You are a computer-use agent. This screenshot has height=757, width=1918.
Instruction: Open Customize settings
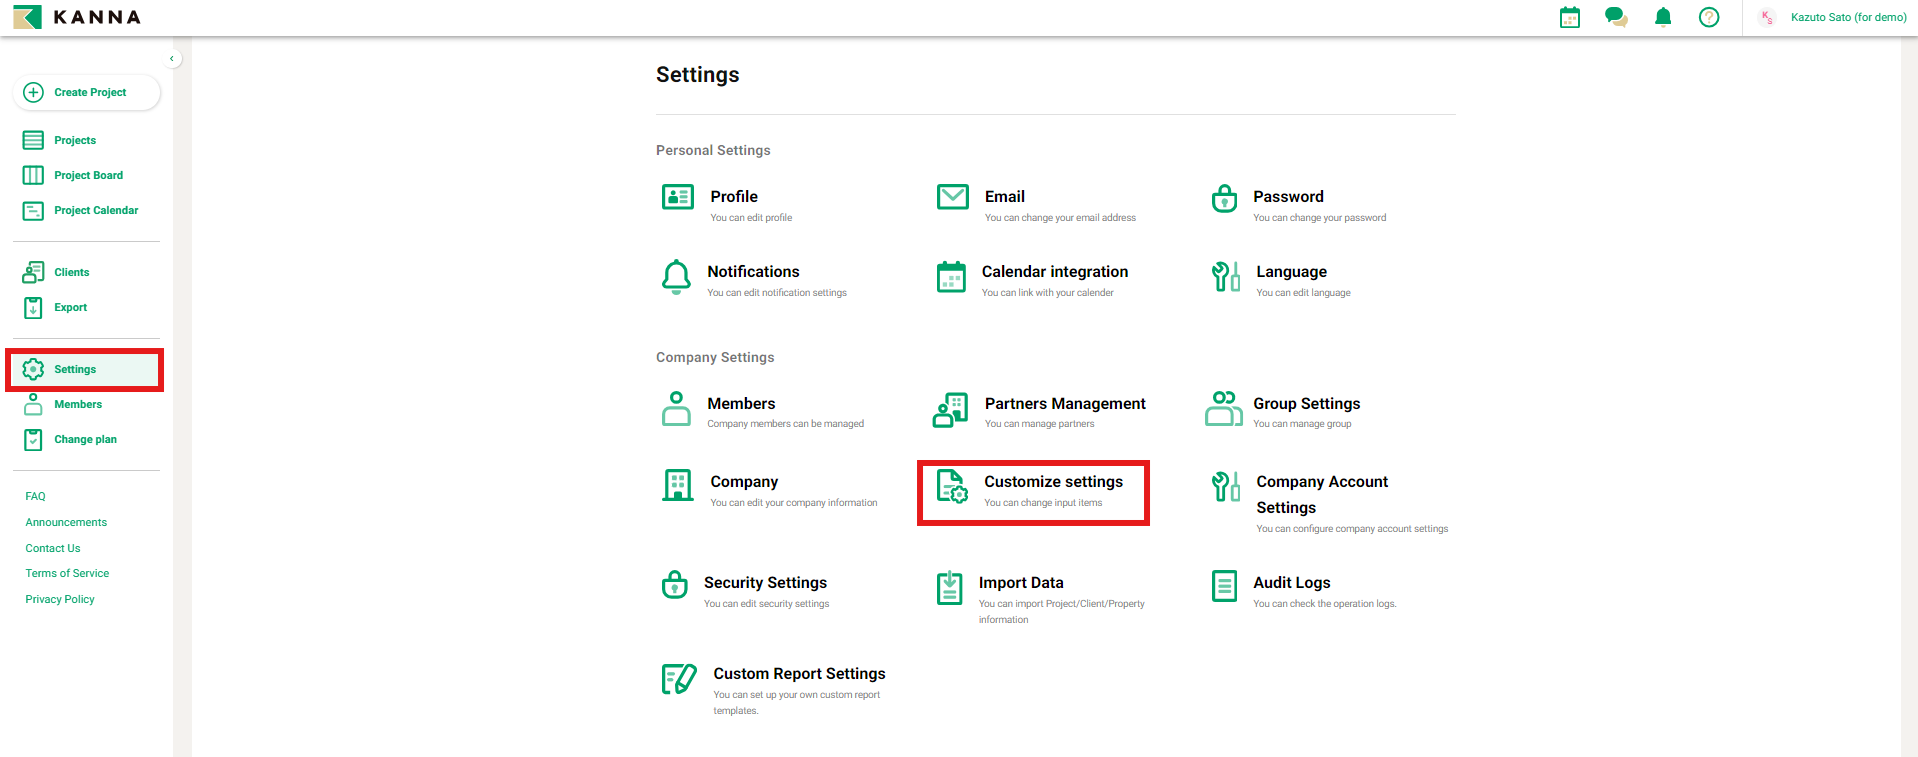click(x=1052, y=482)
